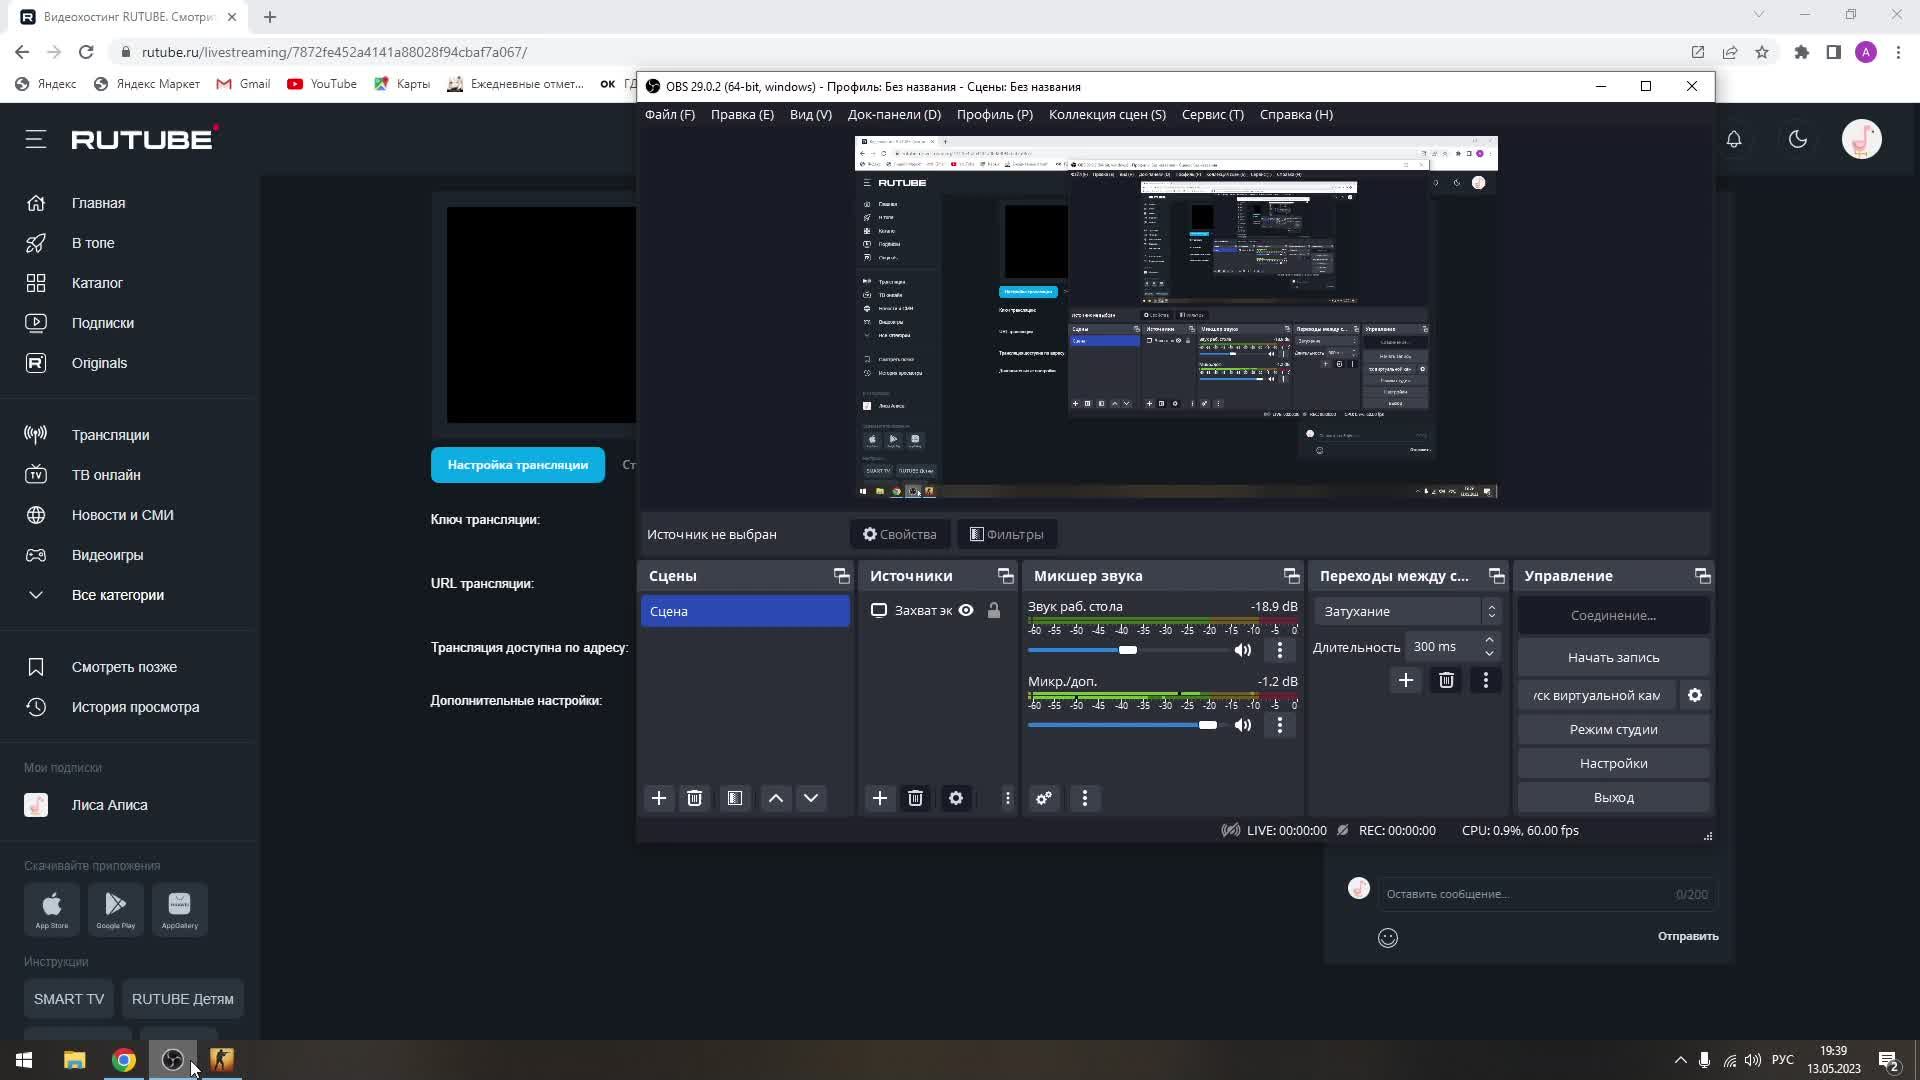Viewport: 1920px width, 1080px height.
Task: Hide the screen capture source via eye icon
Action: tap(966, 610)
